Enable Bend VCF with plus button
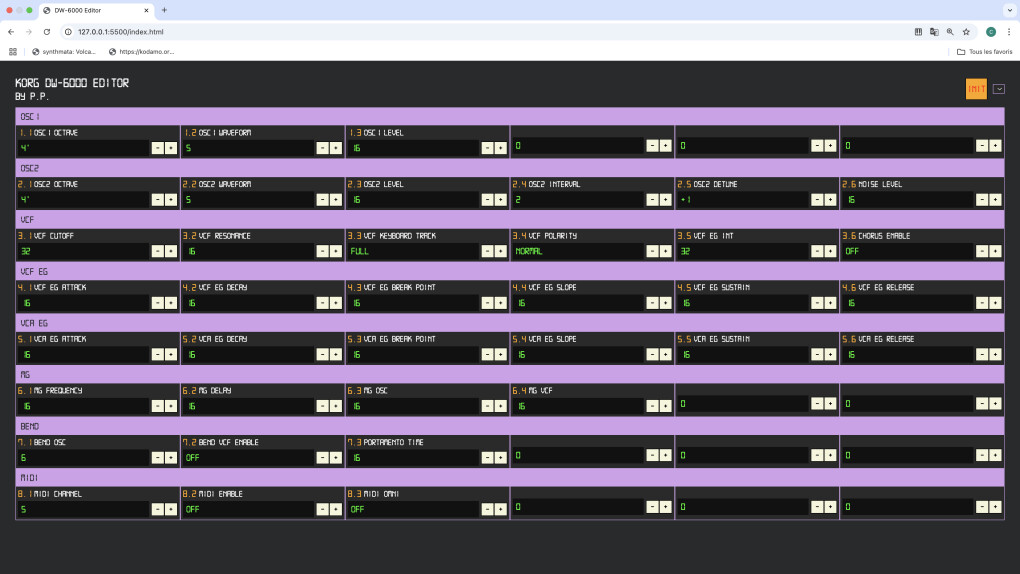This screenshot has width=1020, height=574. coord(336,458)
